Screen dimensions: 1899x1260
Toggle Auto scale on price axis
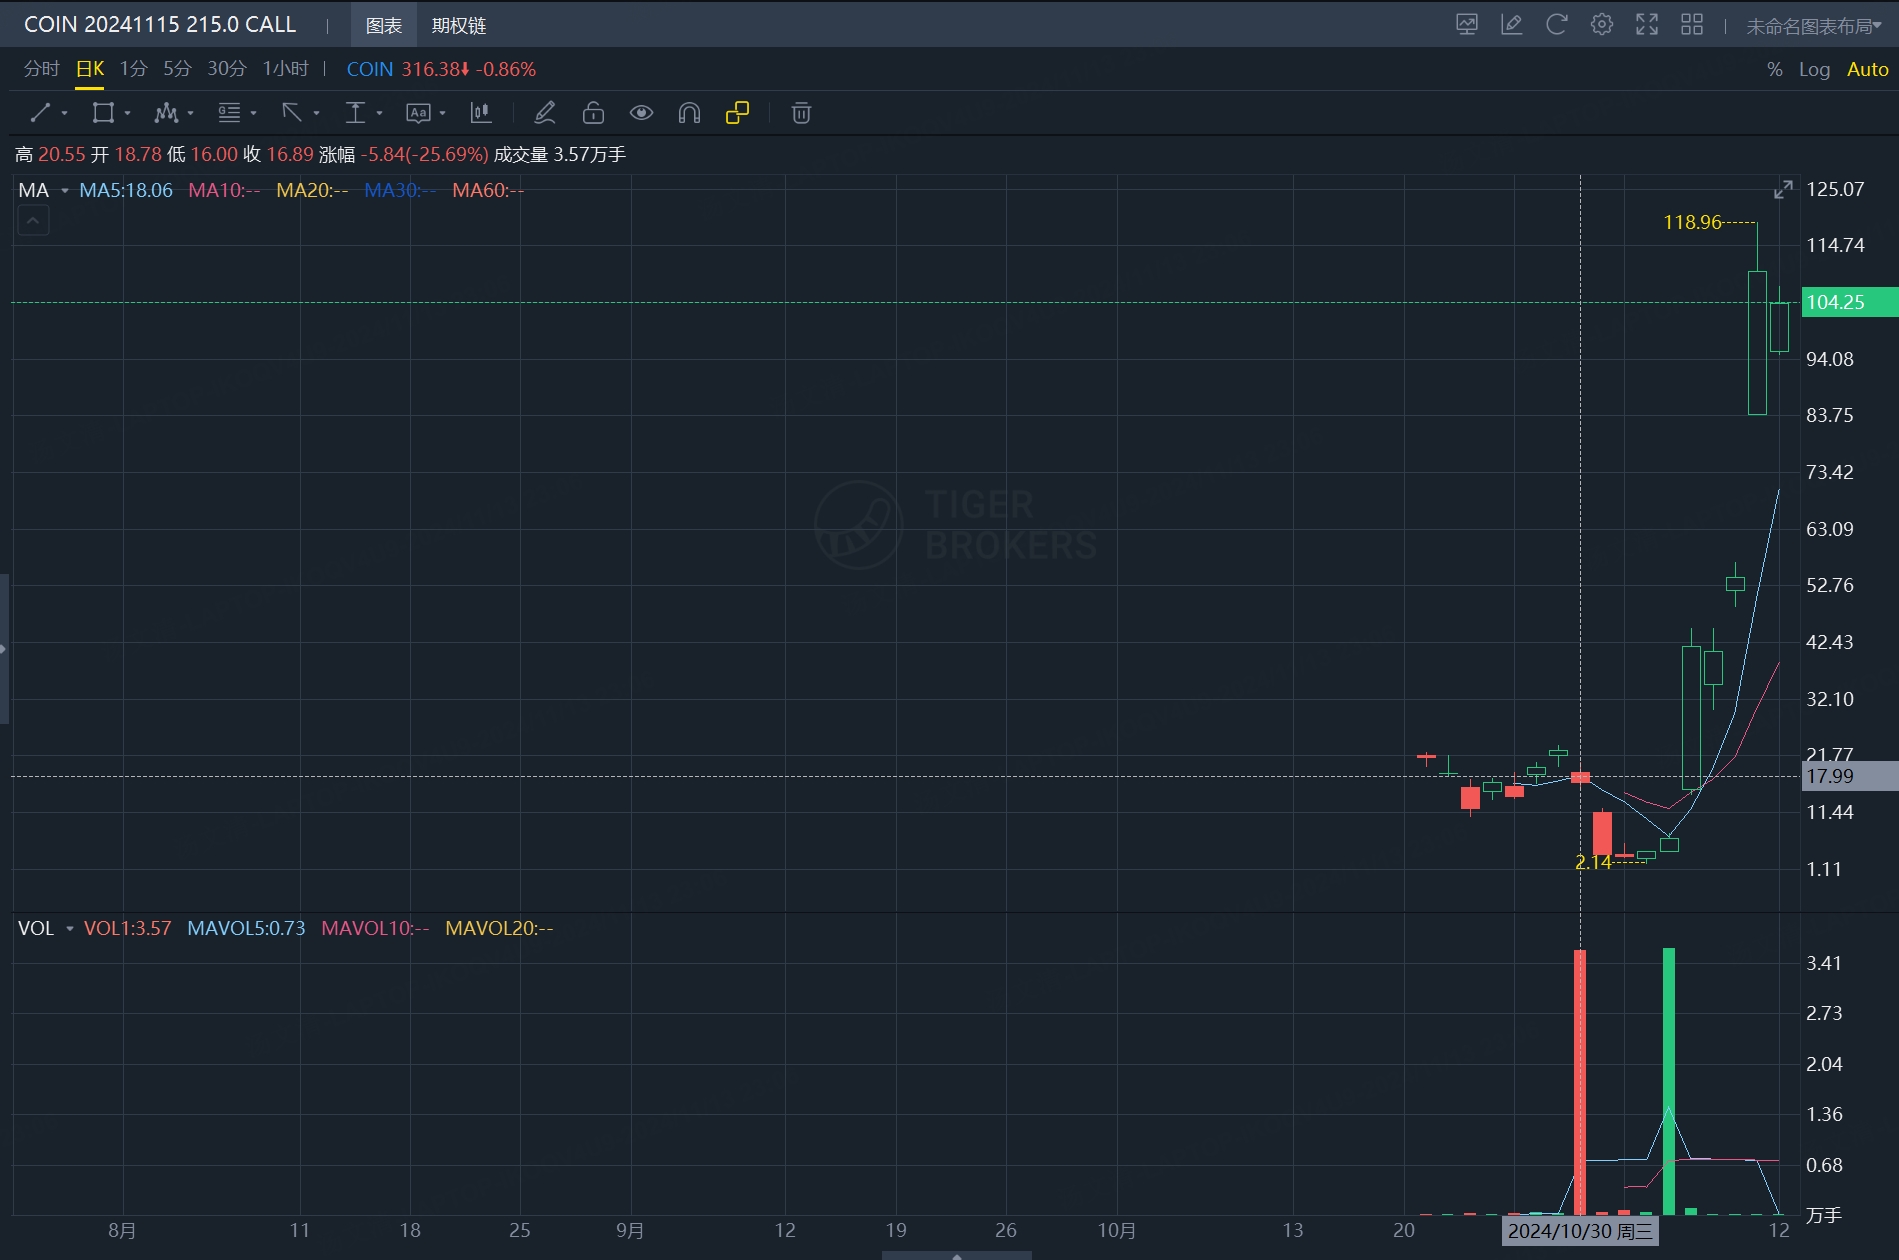click(1867, 69)
